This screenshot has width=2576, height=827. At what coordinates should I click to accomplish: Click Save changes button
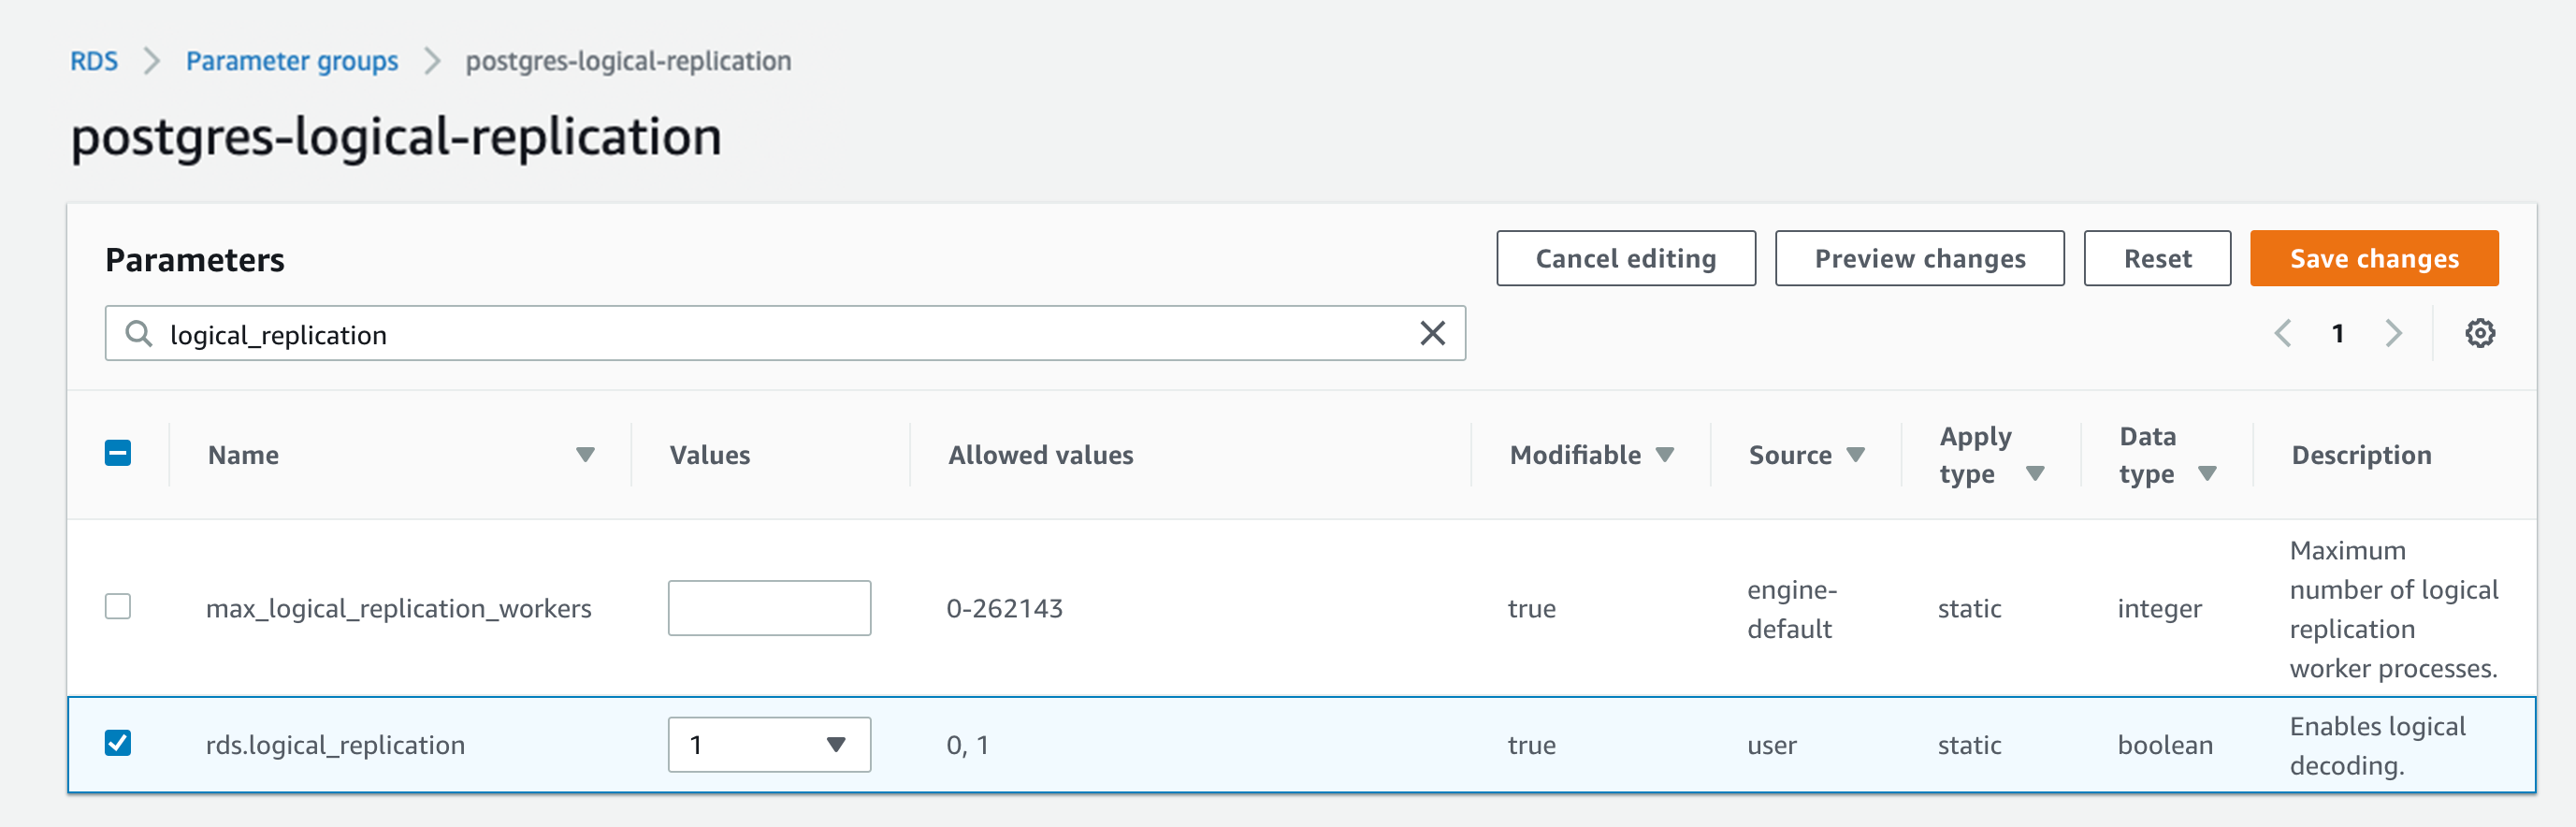pyautogui.click(x=2374, y=258)
